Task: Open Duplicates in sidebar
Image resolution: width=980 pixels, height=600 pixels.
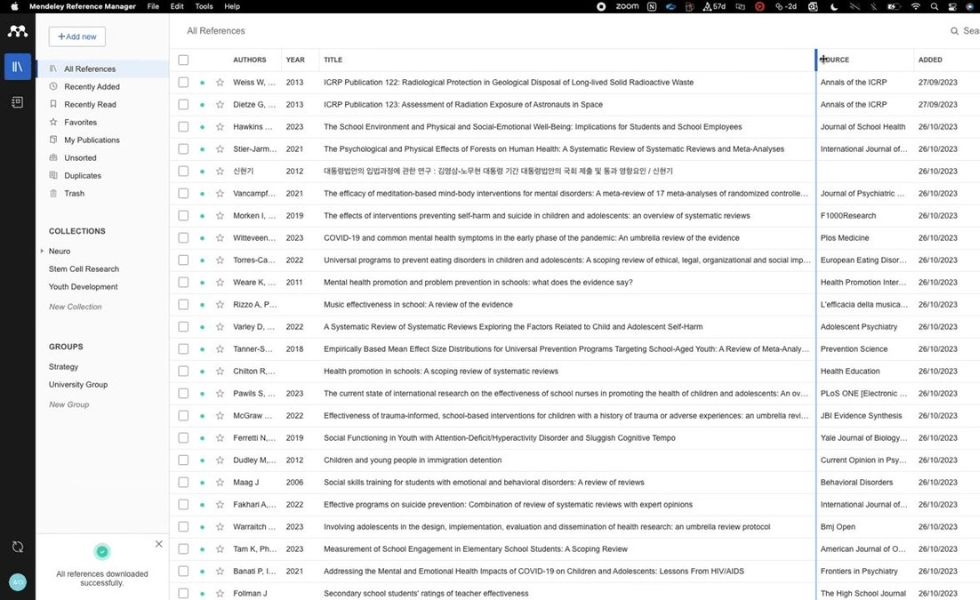Action: click(x=82, y=176)
